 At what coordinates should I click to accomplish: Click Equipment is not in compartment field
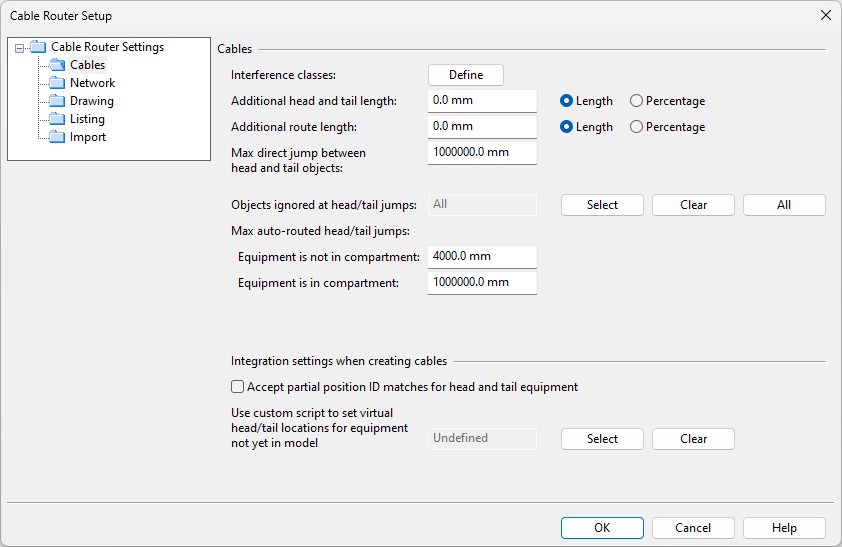[x=482, y=257]
